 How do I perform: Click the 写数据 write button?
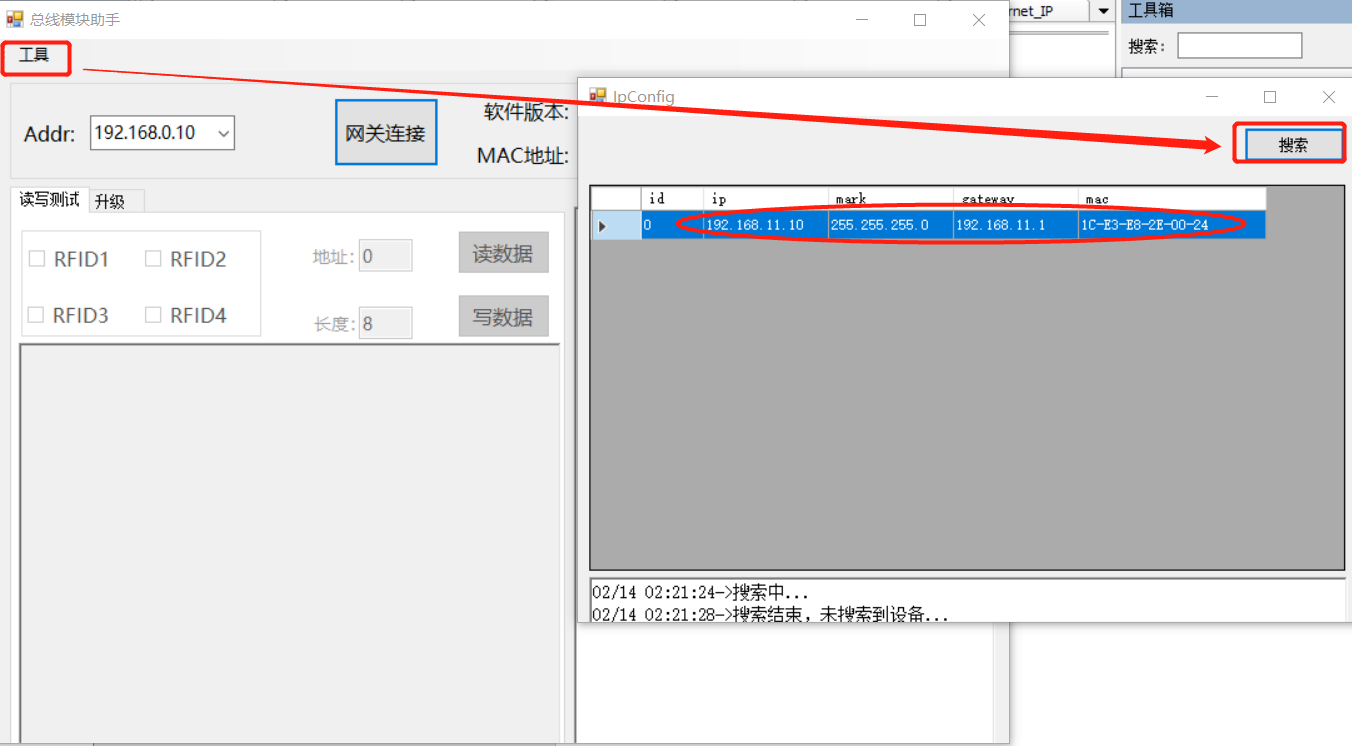coord(503,316)
